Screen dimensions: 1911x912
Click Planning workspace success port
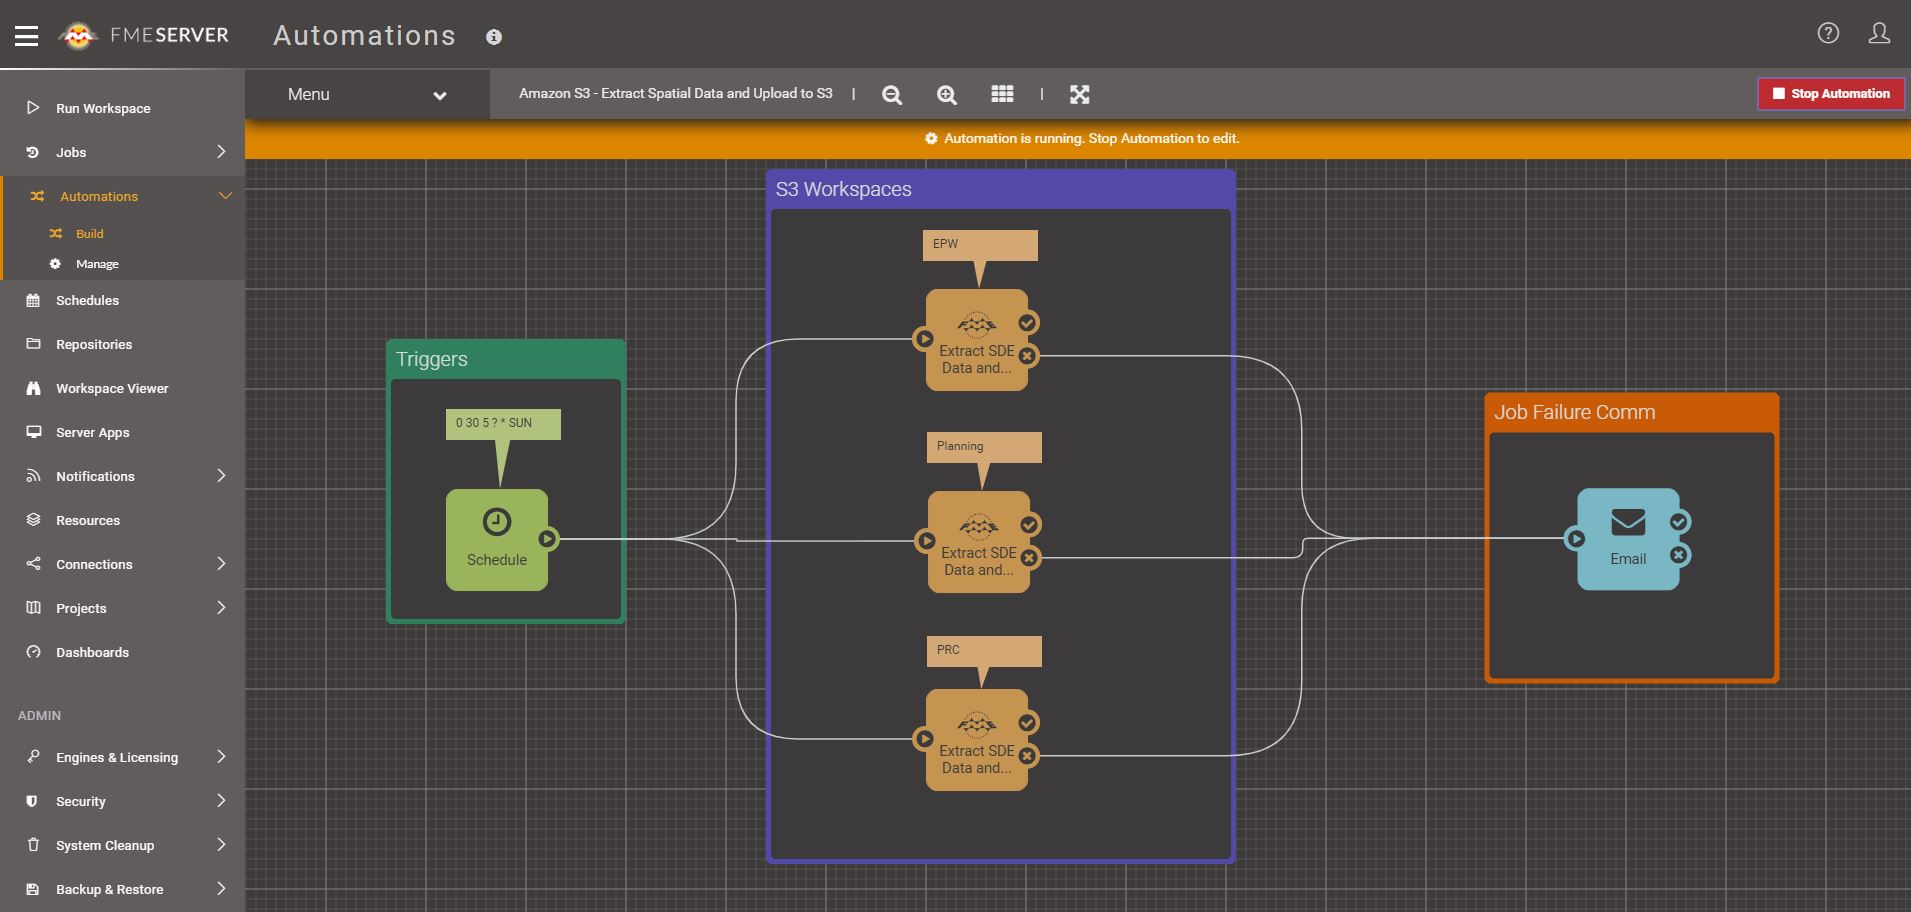click(x=1029, y=525)
